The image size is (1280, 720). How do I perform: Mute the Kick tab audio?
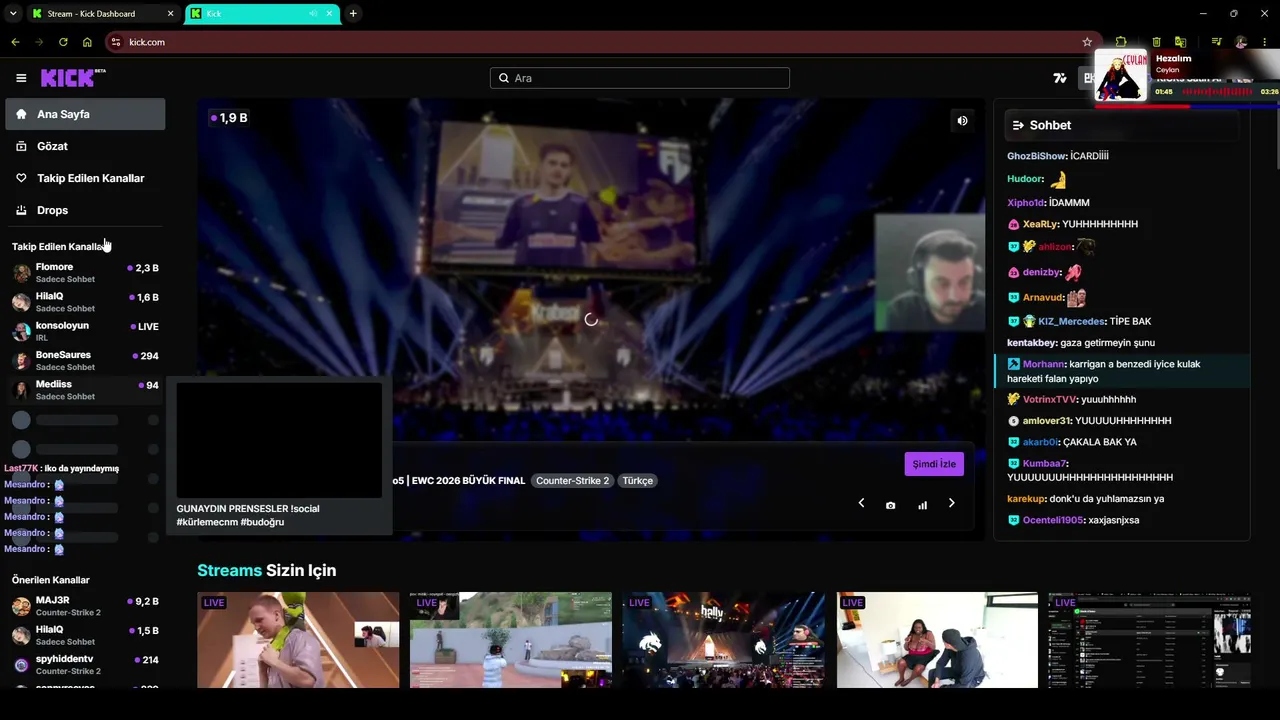[313, 13]
